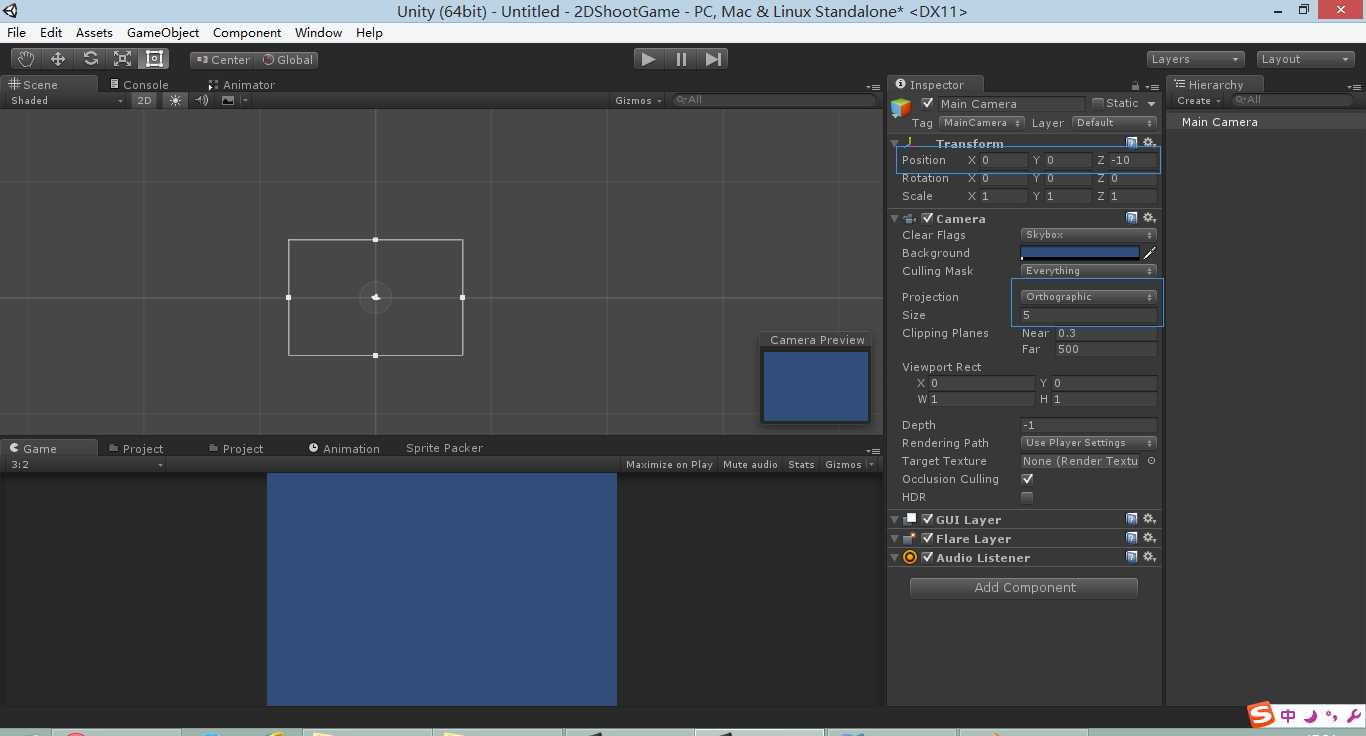Open Camera component help icon
Image resolution: width=1366 pixels, height=736 pixels.
pyautogui.click(x=1132, y=218)
